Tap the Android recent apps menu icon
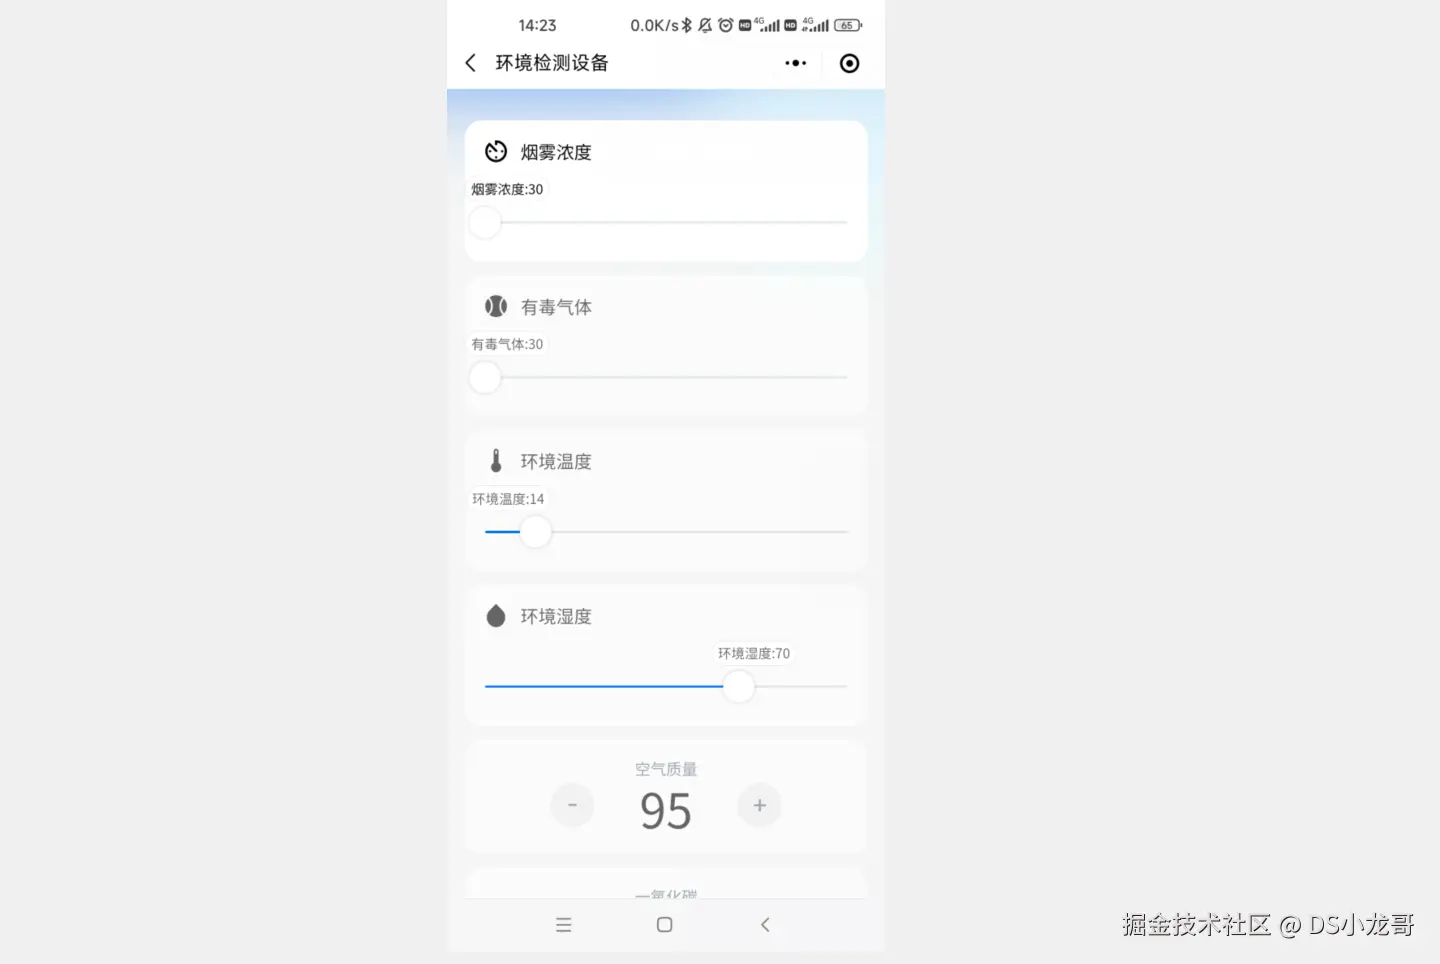The width and height of the screenshot is (1440, 964). click(x=564, y=925)
